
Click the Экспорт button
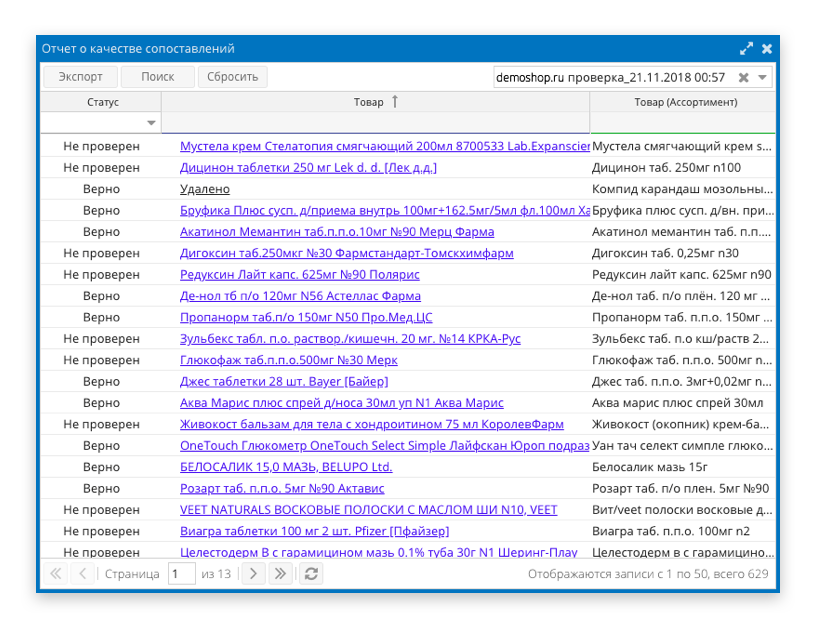tap(80, 77)
